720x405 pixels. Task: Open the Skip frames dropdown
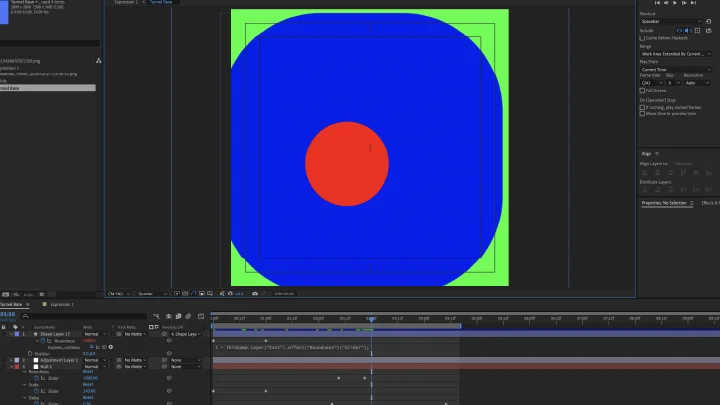(673, 83)
